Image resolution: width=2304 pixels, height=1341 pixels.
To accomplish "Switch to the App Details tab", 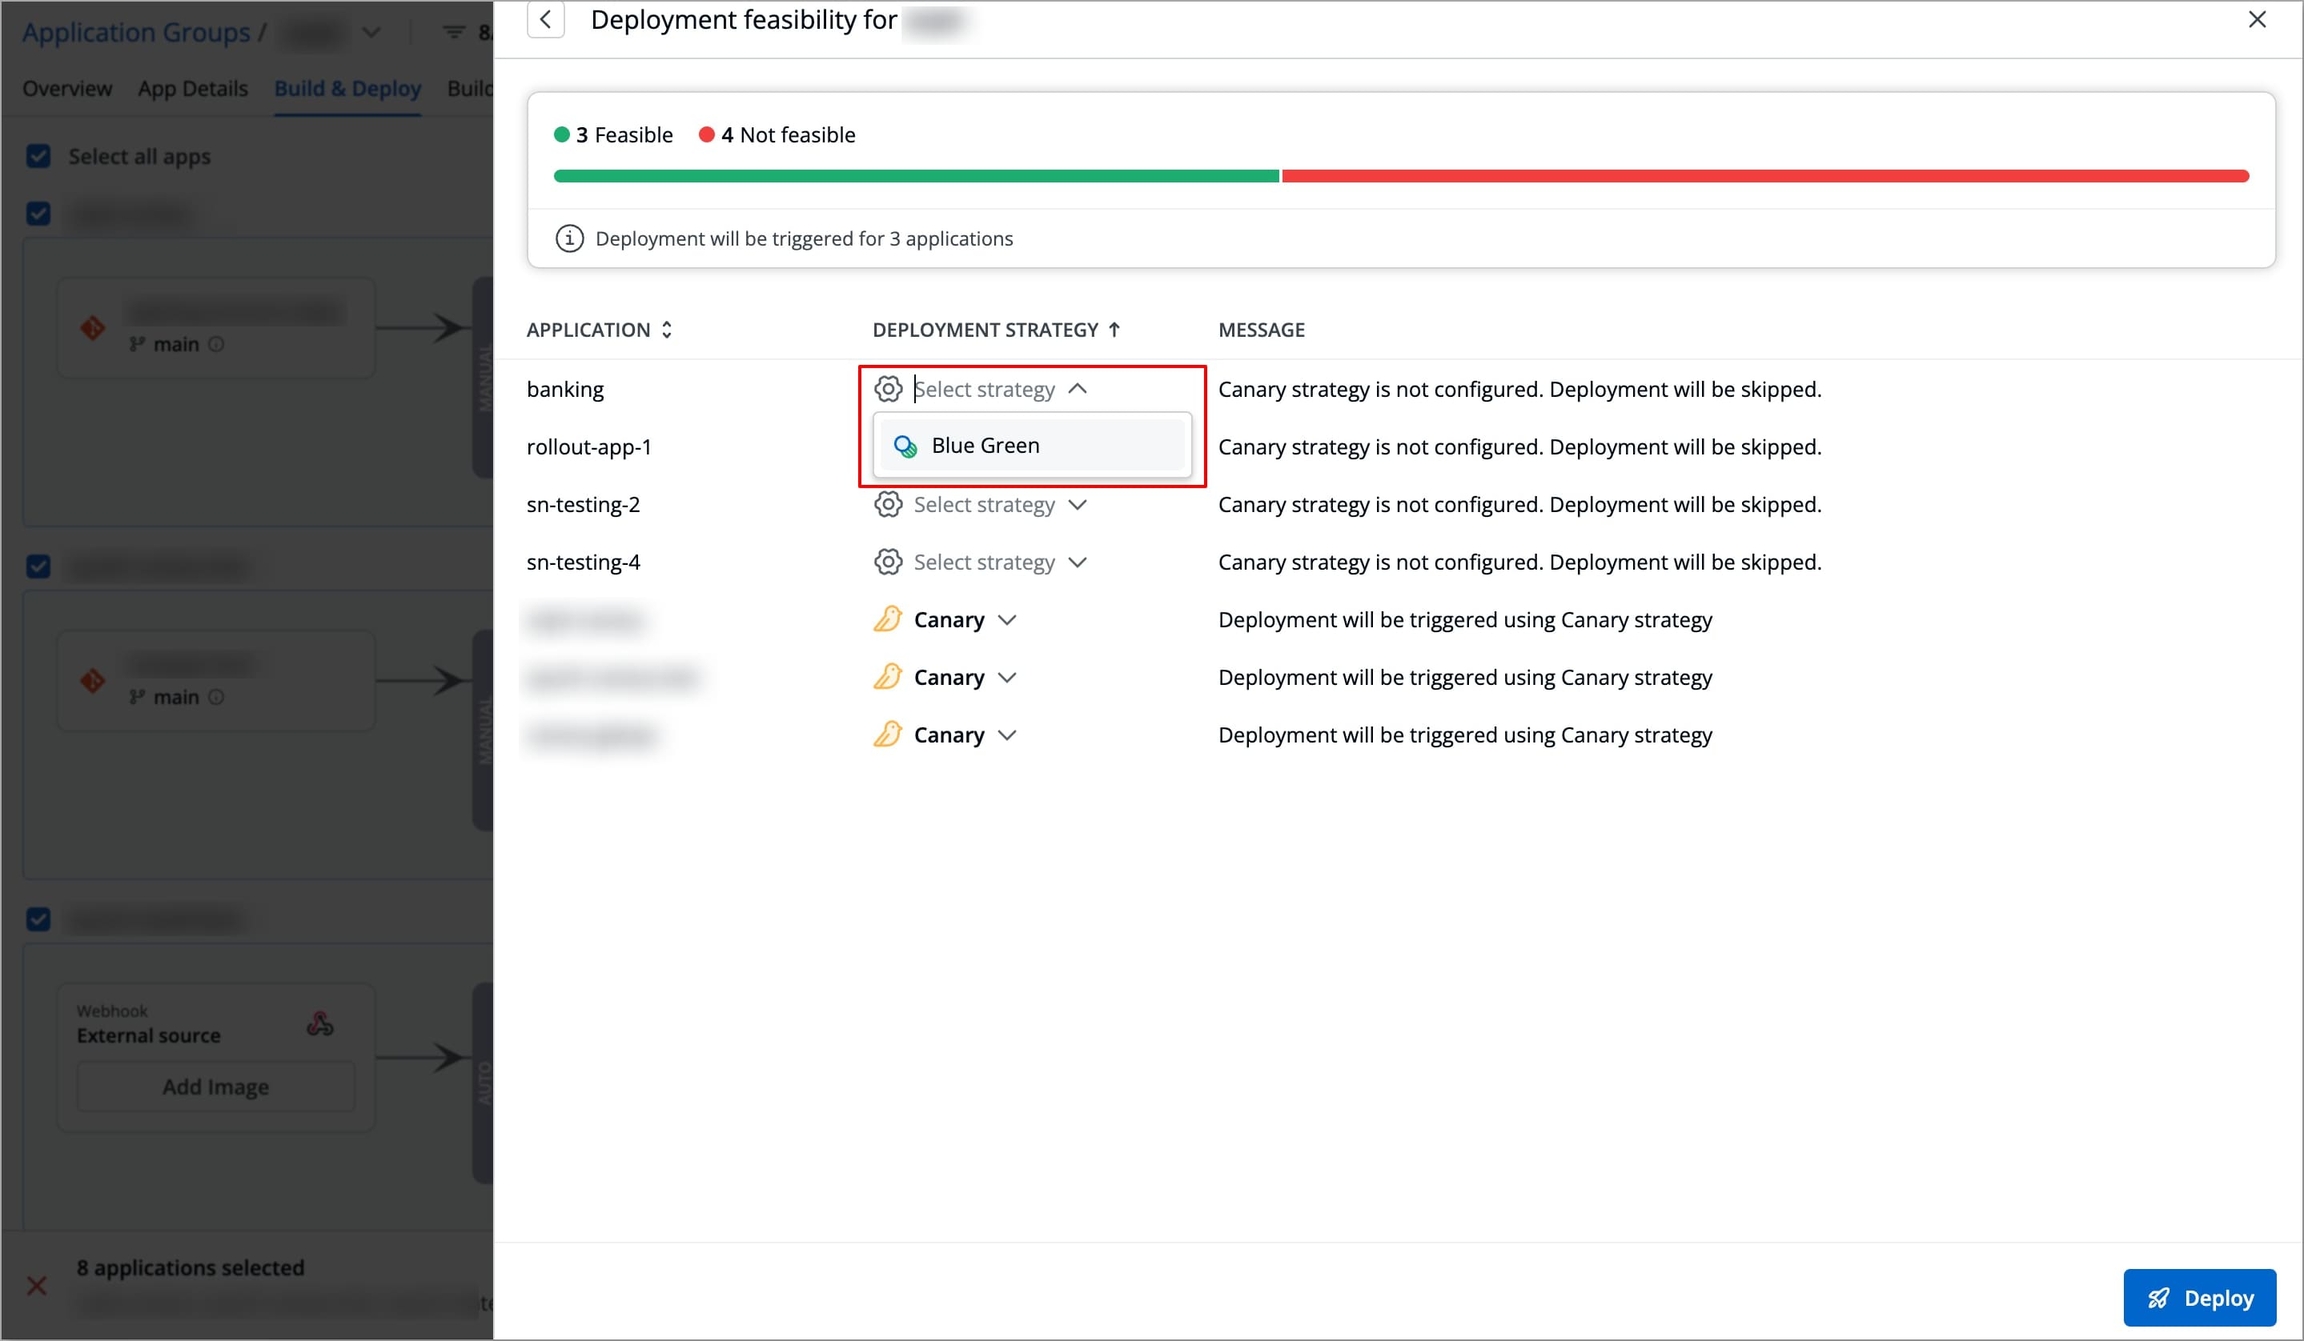I will pos(192,88).
